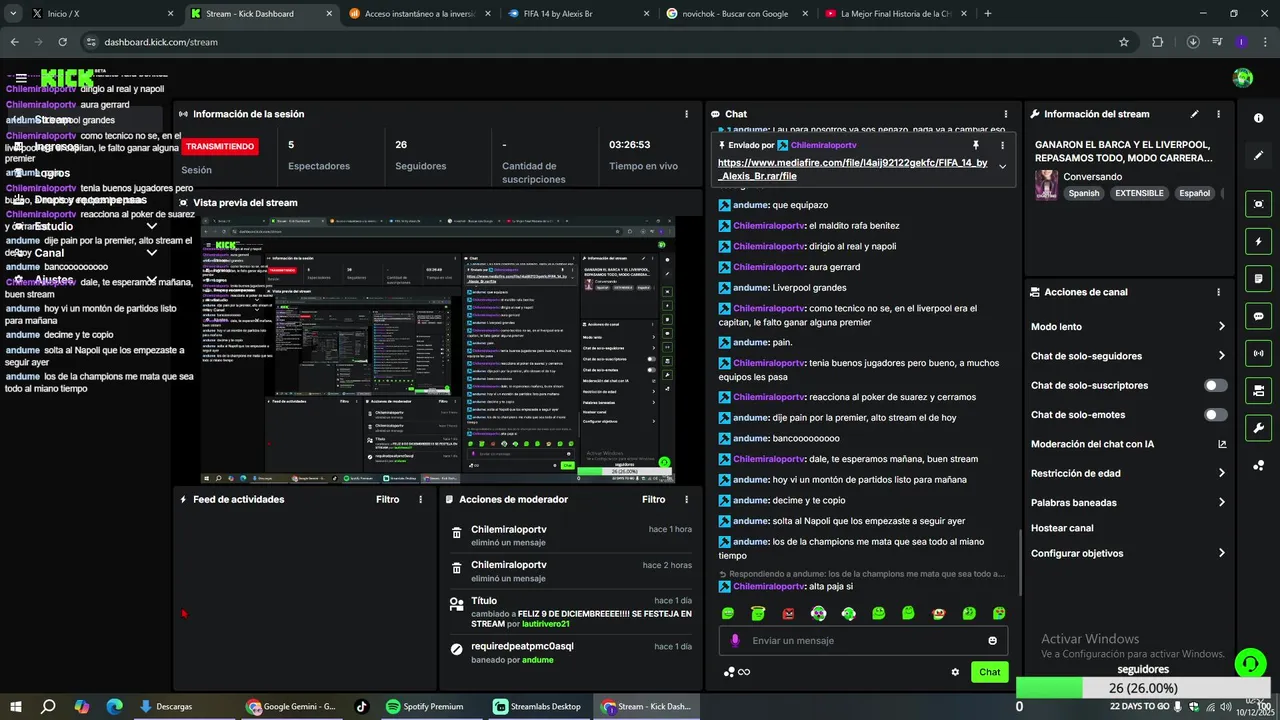Toggle the wrench stream info icon in sidebar
Screen dimensions: 1280x720
[1258, 428]
